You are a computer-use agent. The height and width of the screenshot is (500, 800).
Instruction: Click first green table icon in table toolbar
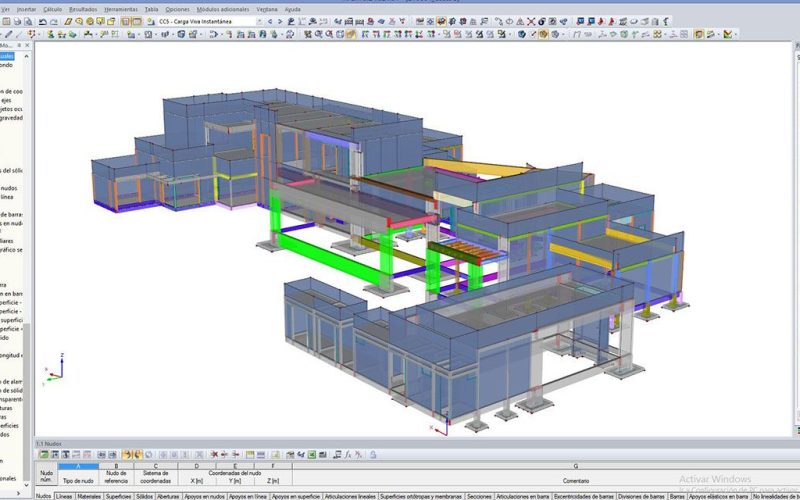click(x=44, y=454)
